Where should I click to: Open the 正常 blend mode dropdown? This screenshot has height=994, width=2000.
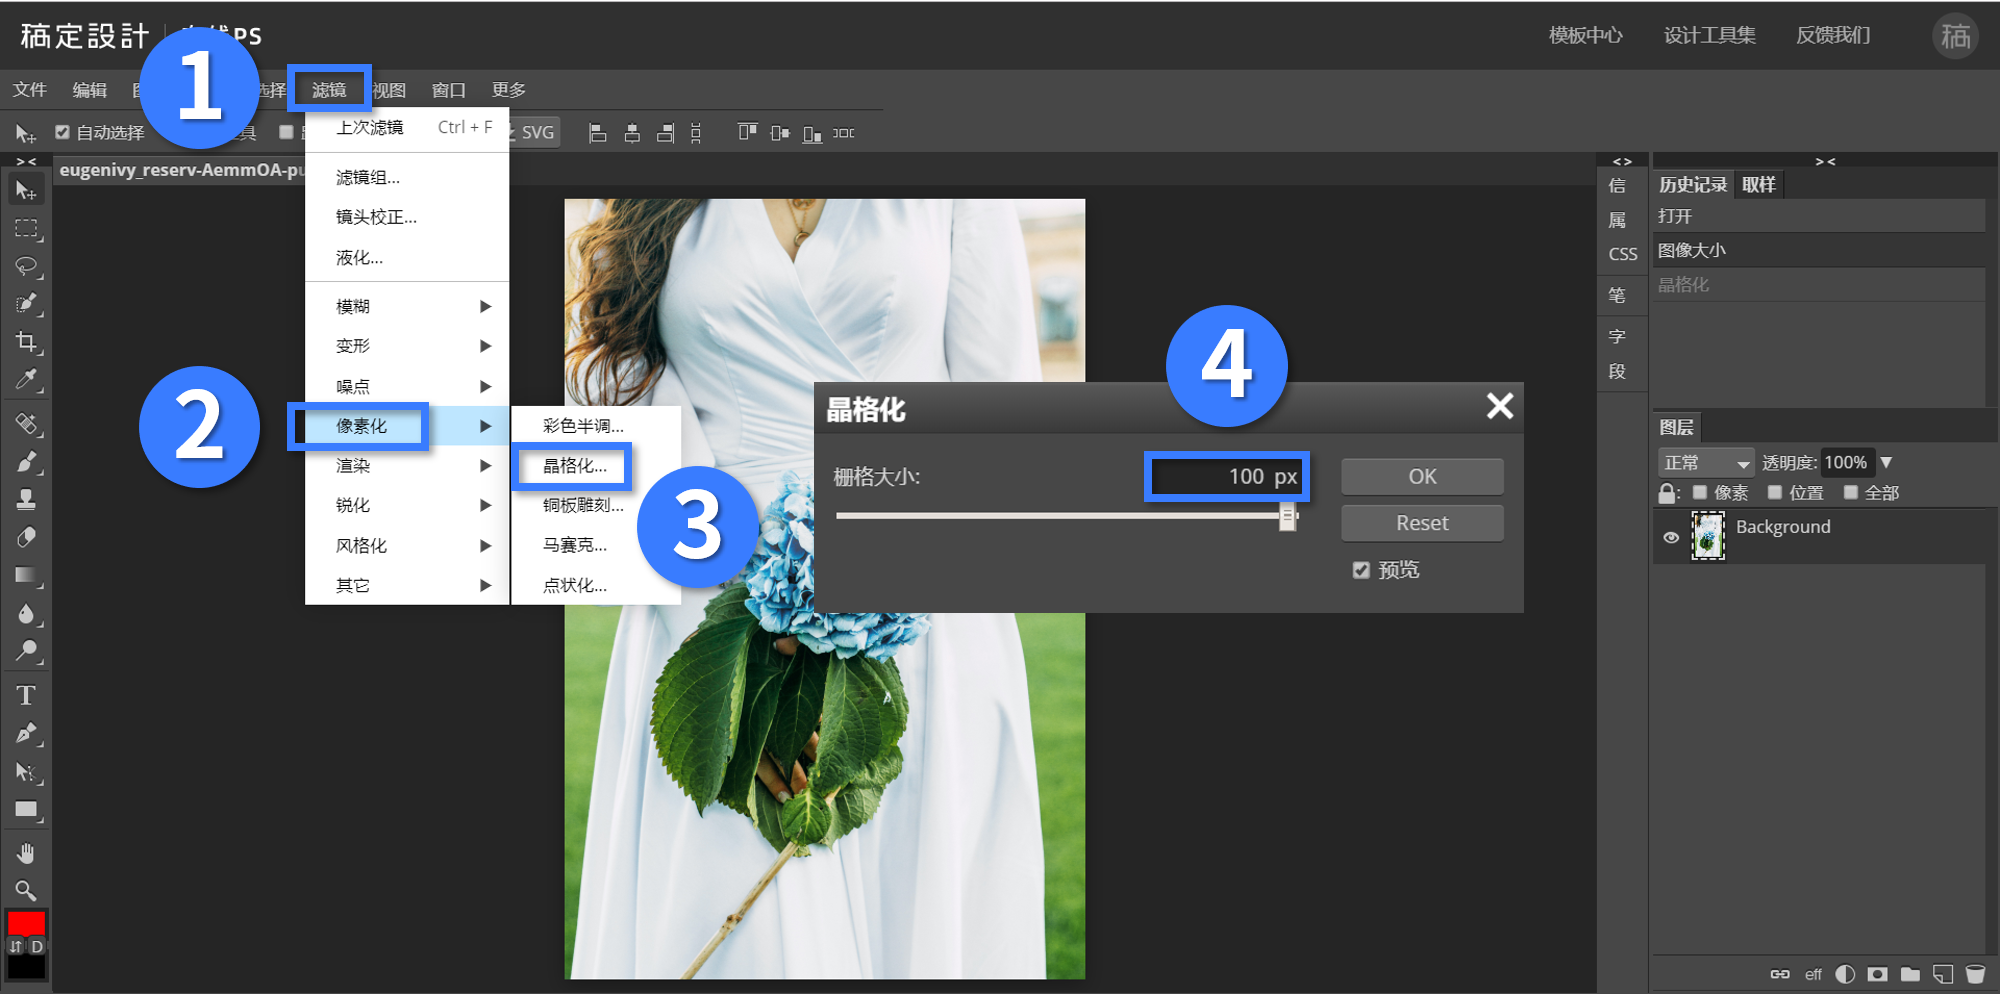1706,463
